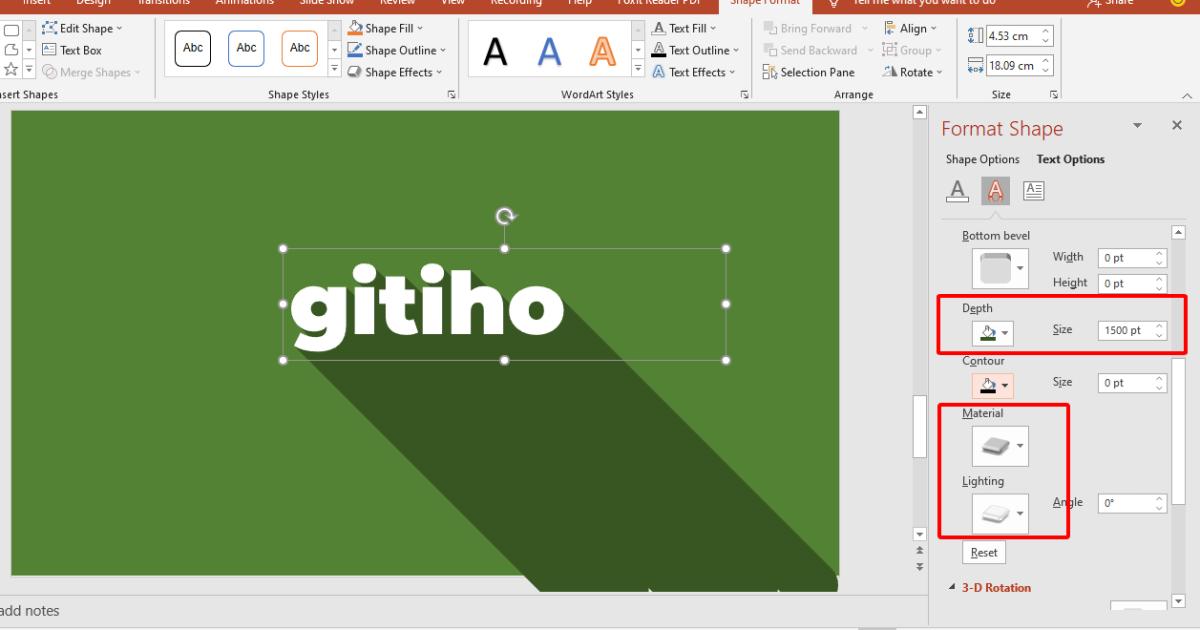The image size is (1200, 630).
Task: Share the presentation
Action: pyautogui.click(x=1110, y=3)
